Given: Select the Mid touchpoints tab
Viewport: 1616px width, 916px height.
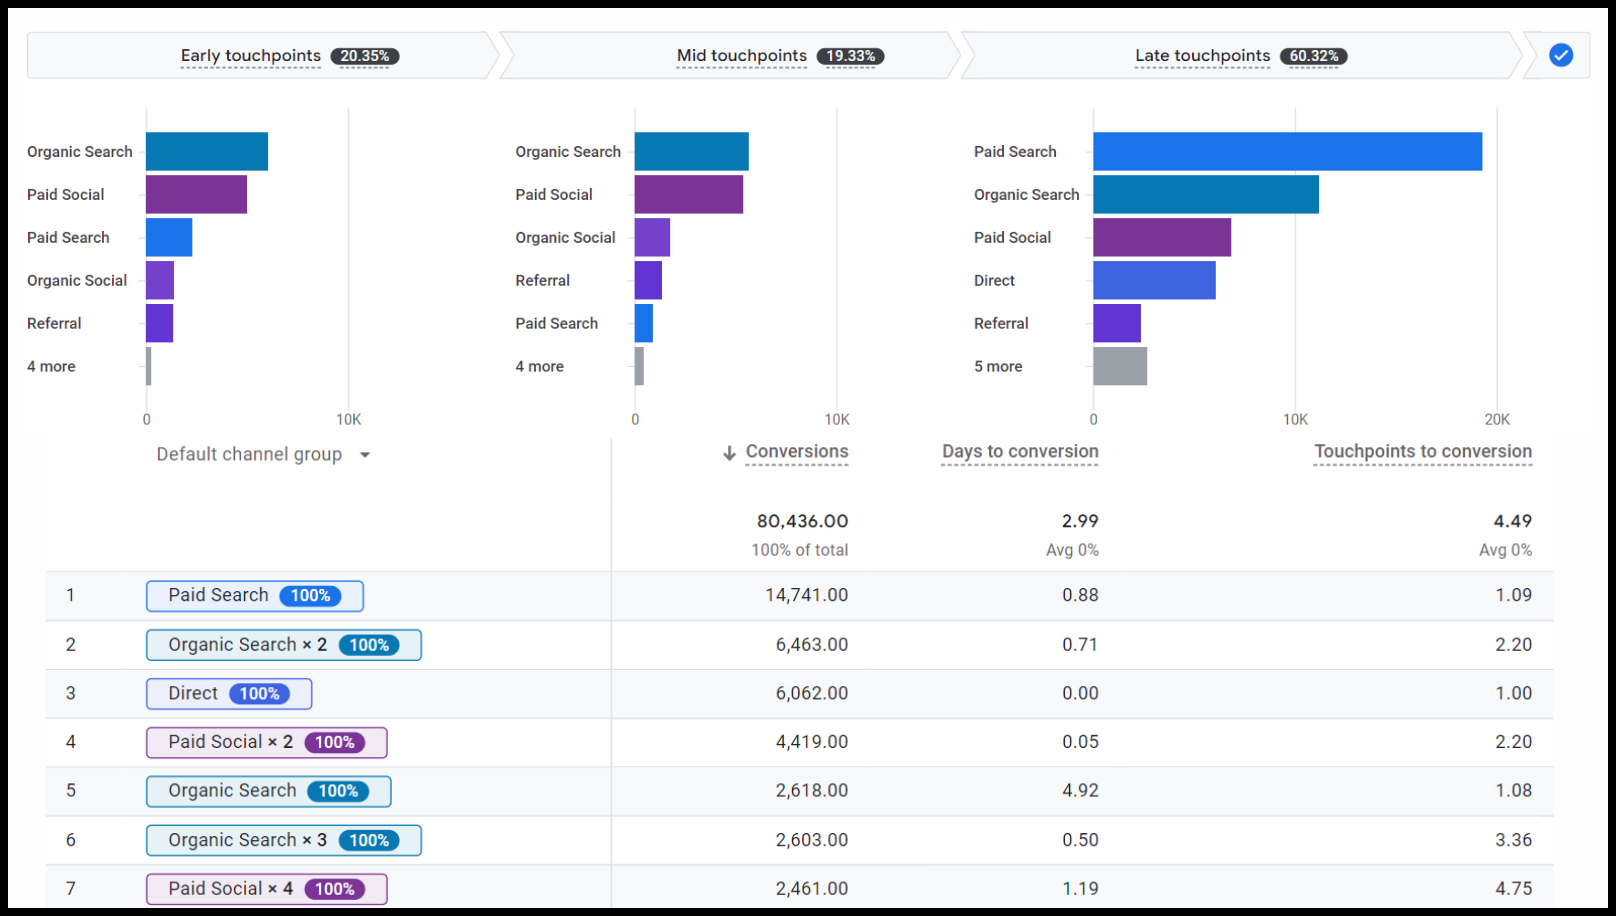Looking at the screenshot, I should tap(741, 56).
